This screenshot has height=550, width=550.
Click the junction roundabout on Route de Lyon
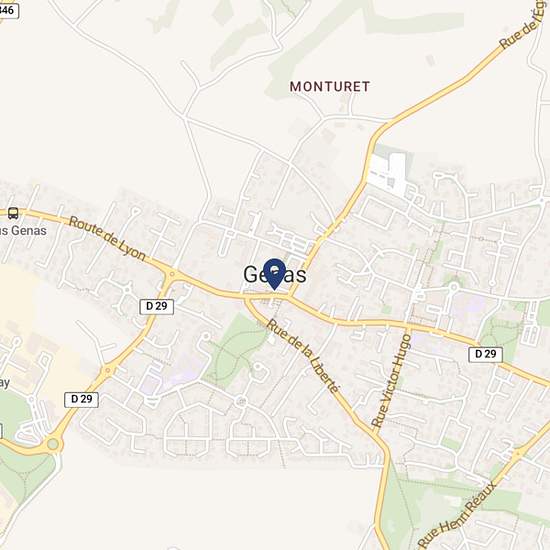[x=172, y=274]
